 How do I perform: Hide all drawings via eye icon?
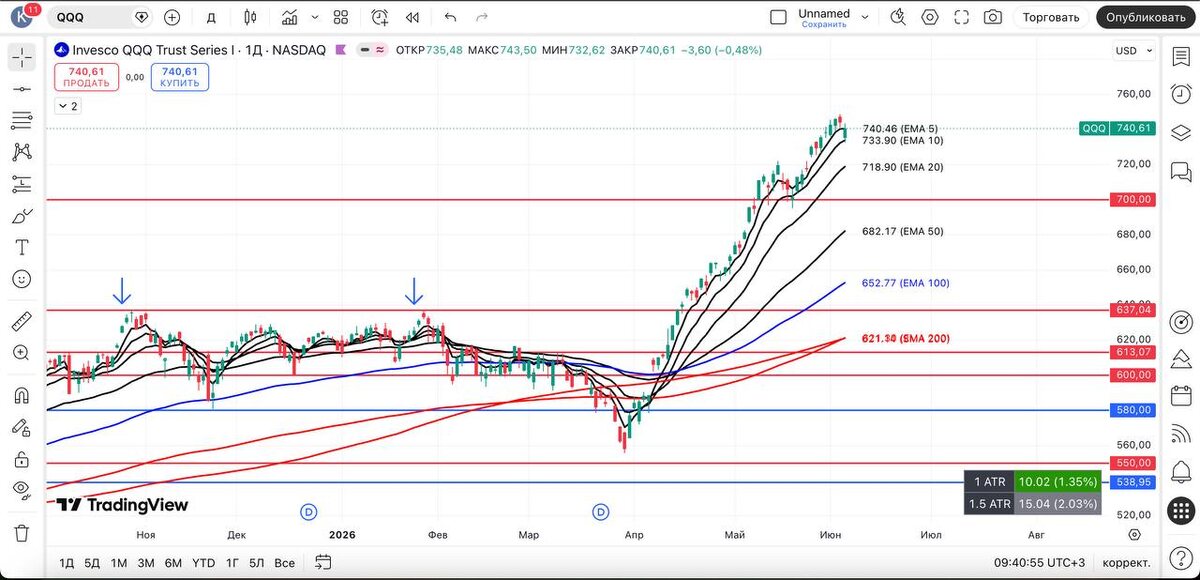pyautogui.click(x=22, y=490)
